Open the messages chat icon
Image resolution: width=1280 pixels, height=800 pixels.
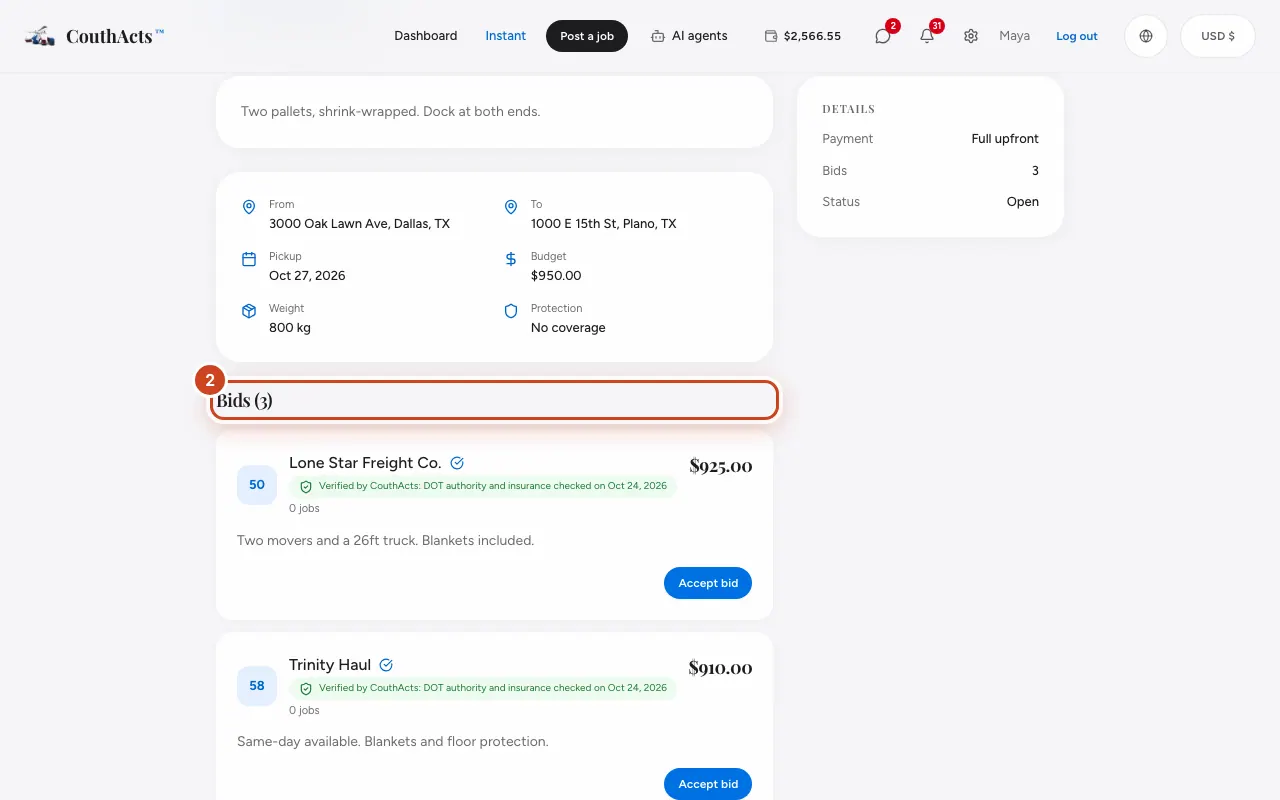click(883, 36)
